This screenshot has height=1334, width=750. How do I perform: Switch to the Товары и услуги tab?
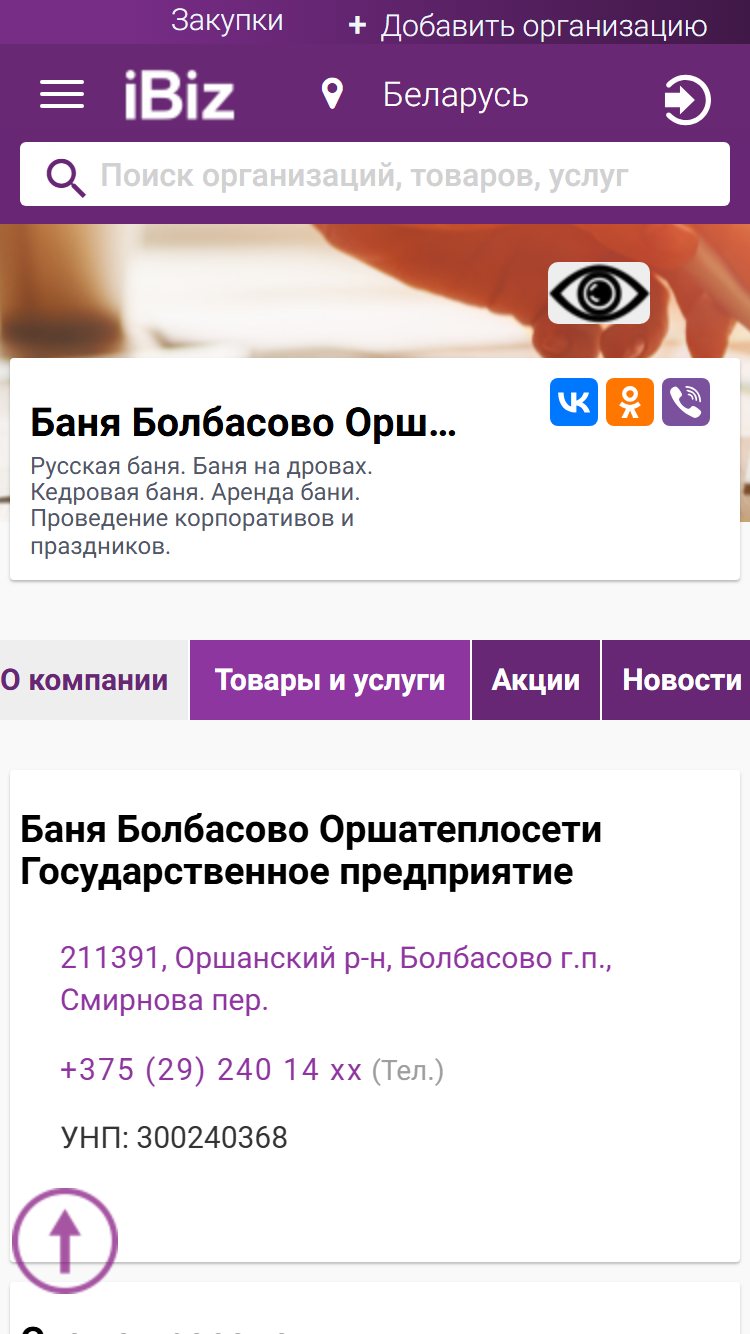[330, 680]
